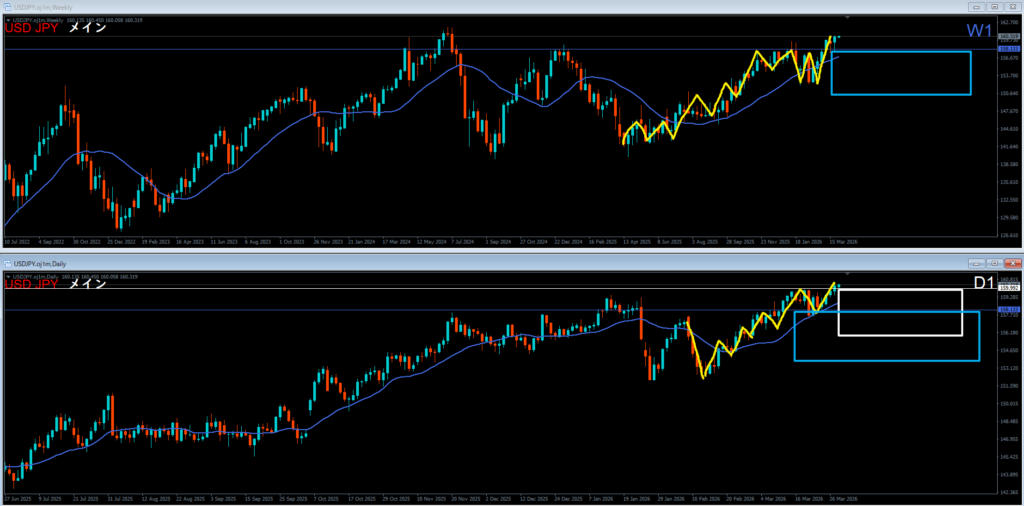The height and width of the screenshot is (506, 1024).
Task: Expand one-click trading arrow on Daily chart
Action: click(8, 274)
